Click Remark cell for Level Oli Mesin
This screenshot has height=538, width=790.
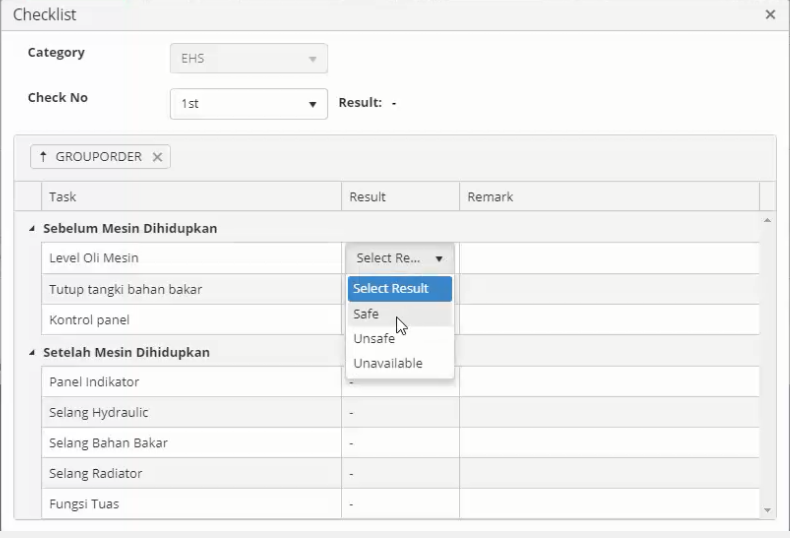608,258
